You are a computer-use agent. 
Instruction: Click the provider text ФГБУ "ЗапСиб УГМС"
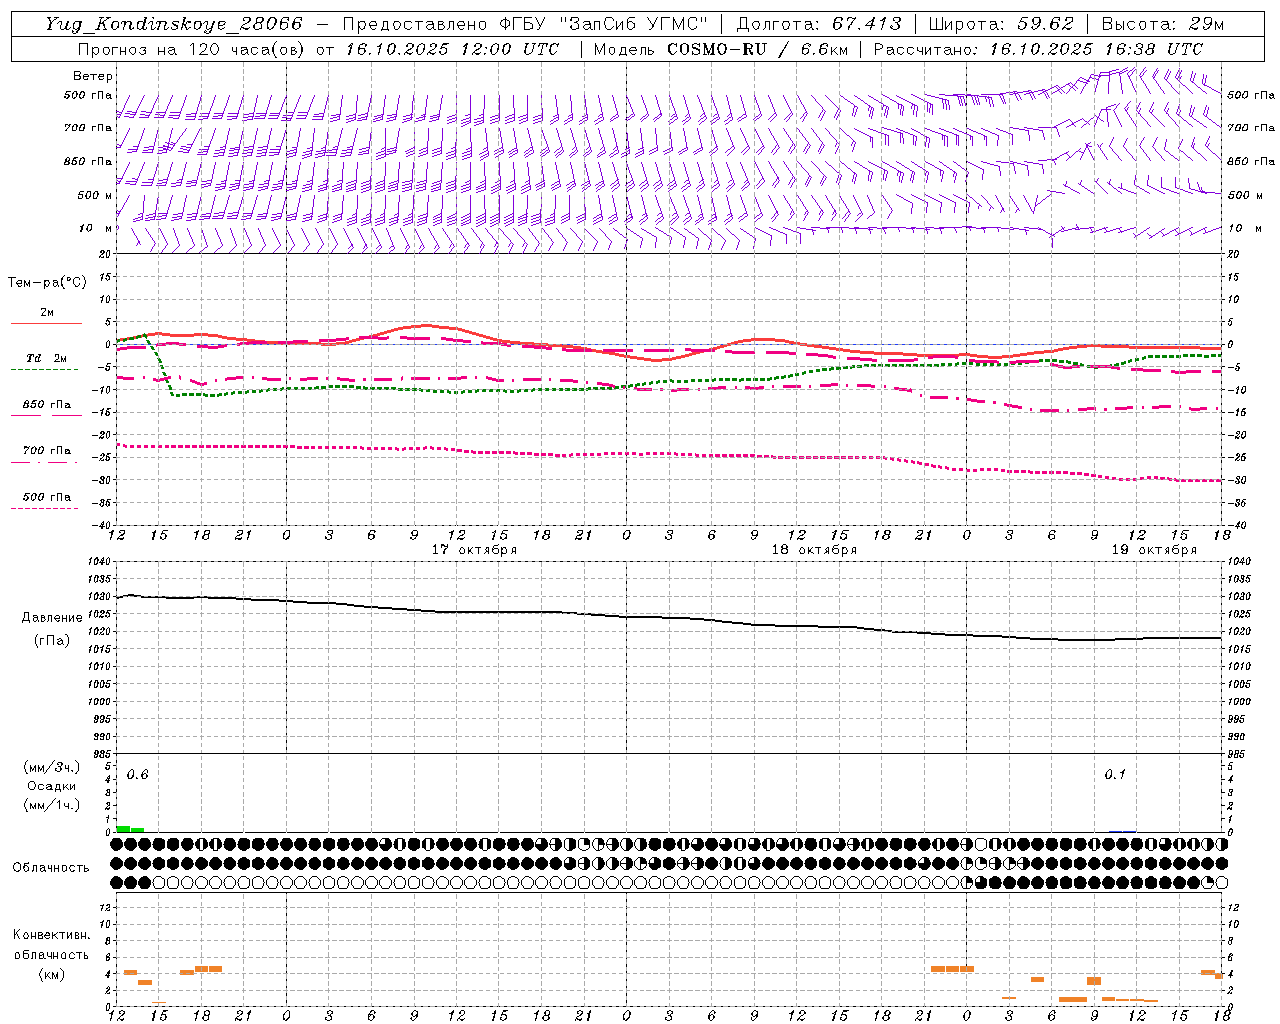603,24
